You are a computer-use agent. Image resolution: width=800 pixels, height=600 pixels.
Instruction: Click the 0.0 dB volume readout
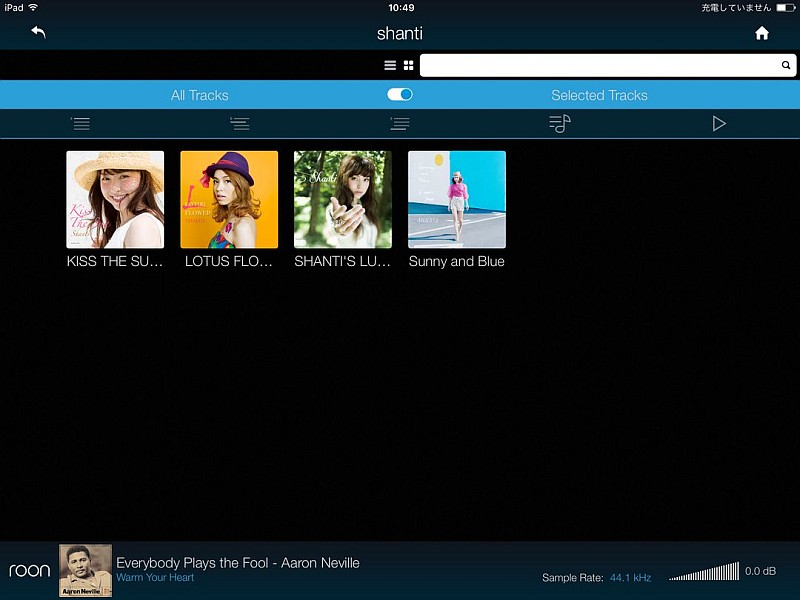[x=761, y=571]
